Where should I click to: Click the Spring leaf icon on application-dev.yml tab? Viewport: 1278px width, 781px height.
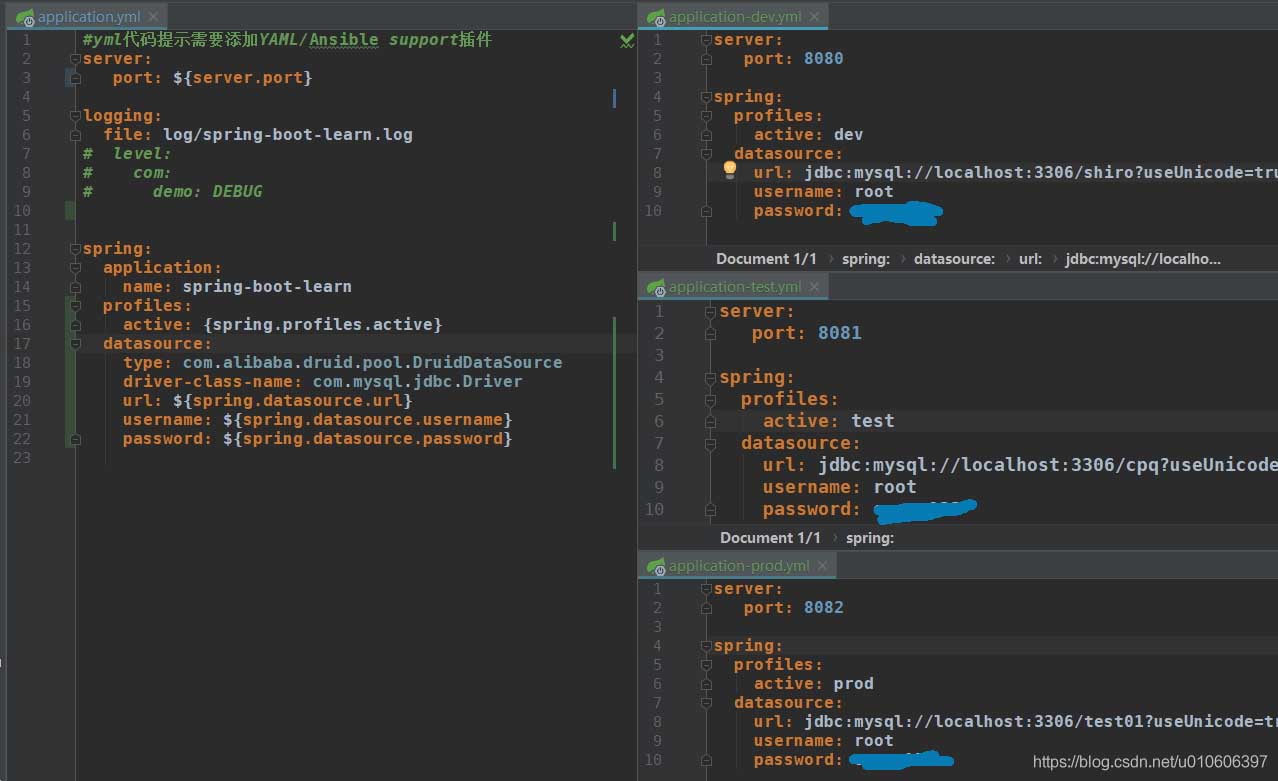pyautogui.click(x=657, y=16)
